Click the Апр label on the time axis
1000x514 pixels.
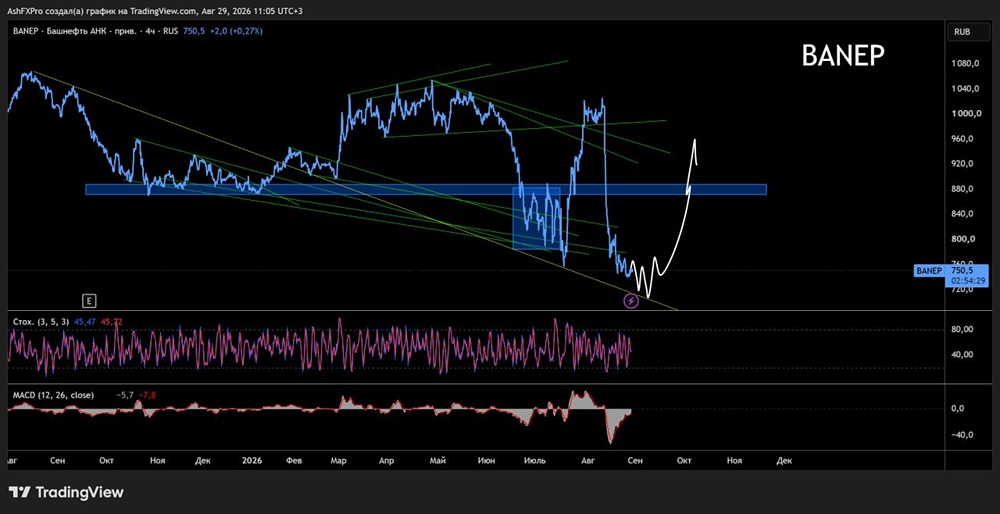[386, 460]
